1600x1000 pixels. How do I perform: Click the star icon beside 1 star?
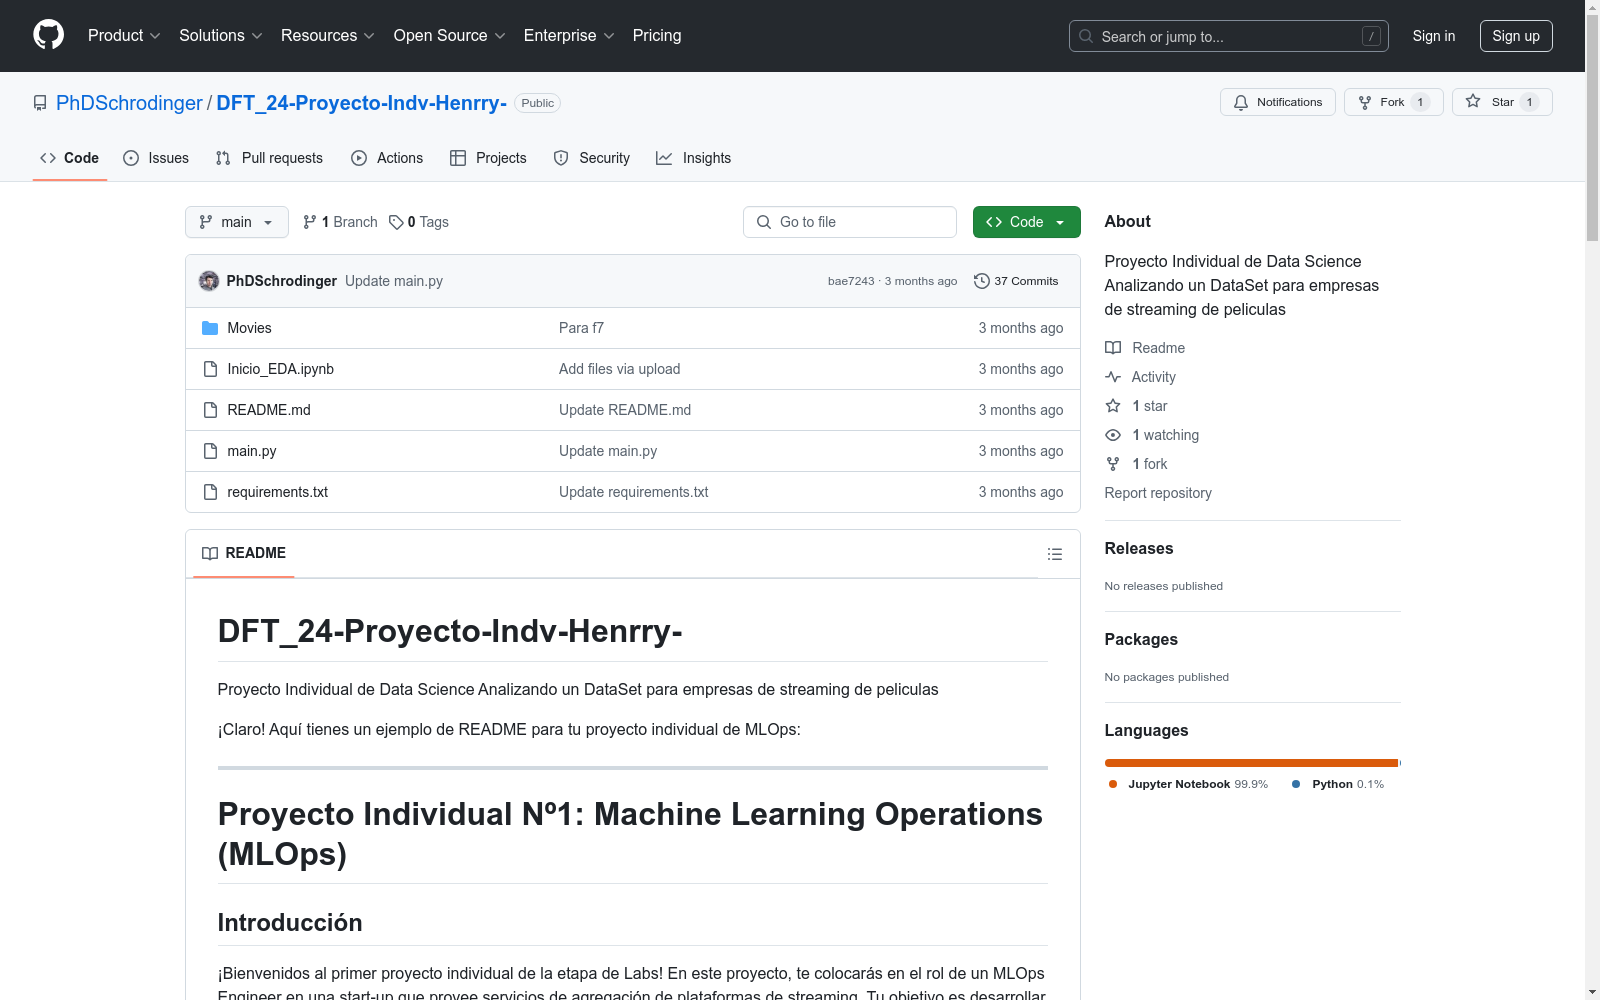(1113, 406)
